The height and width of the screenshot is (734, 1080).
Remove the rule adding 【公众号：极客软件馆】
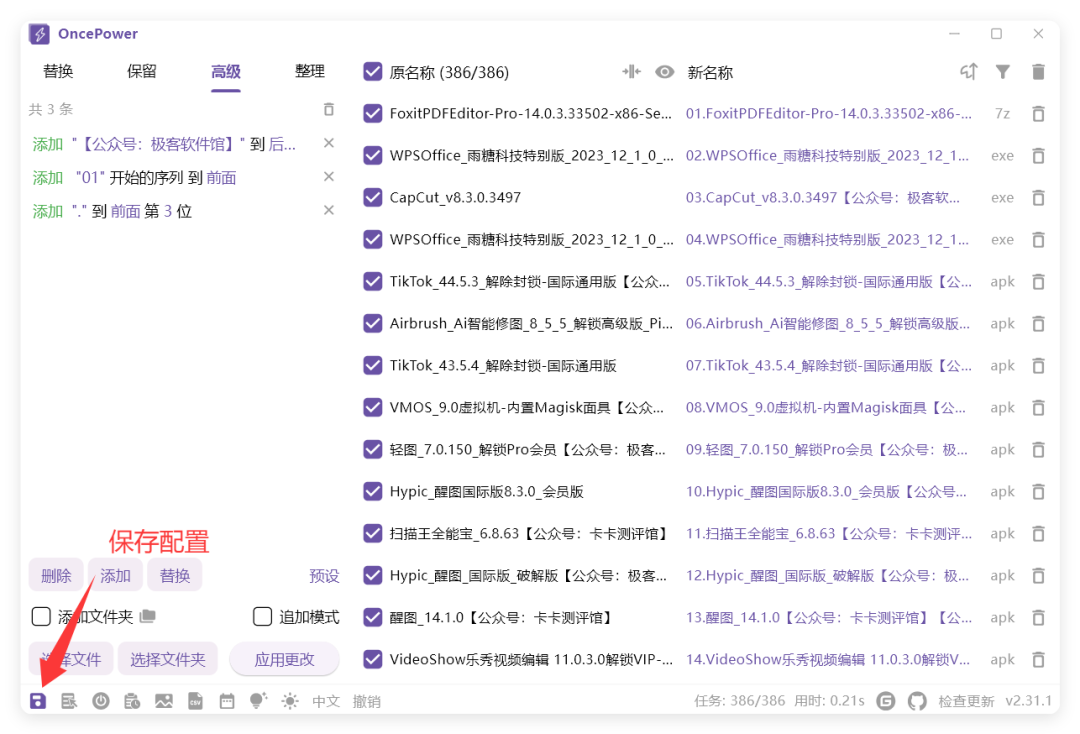click(x=329, y=143)
